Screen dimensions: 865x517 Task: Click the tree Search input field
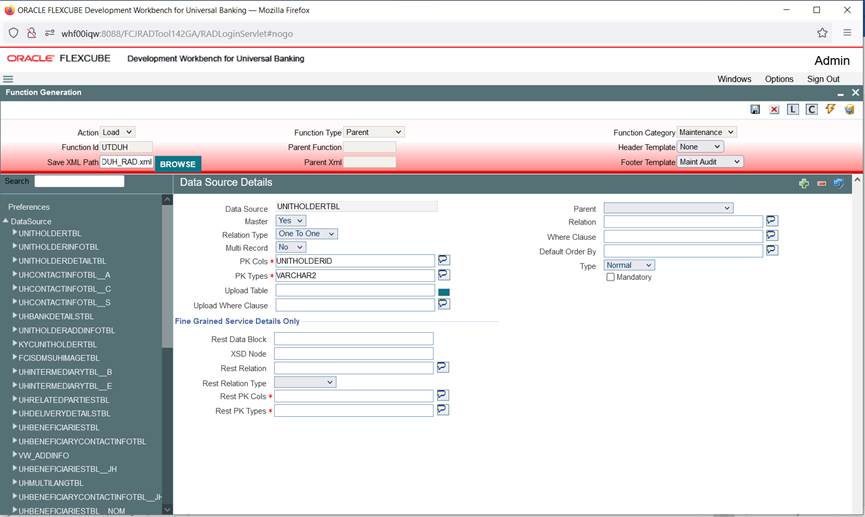click(79, 181)
